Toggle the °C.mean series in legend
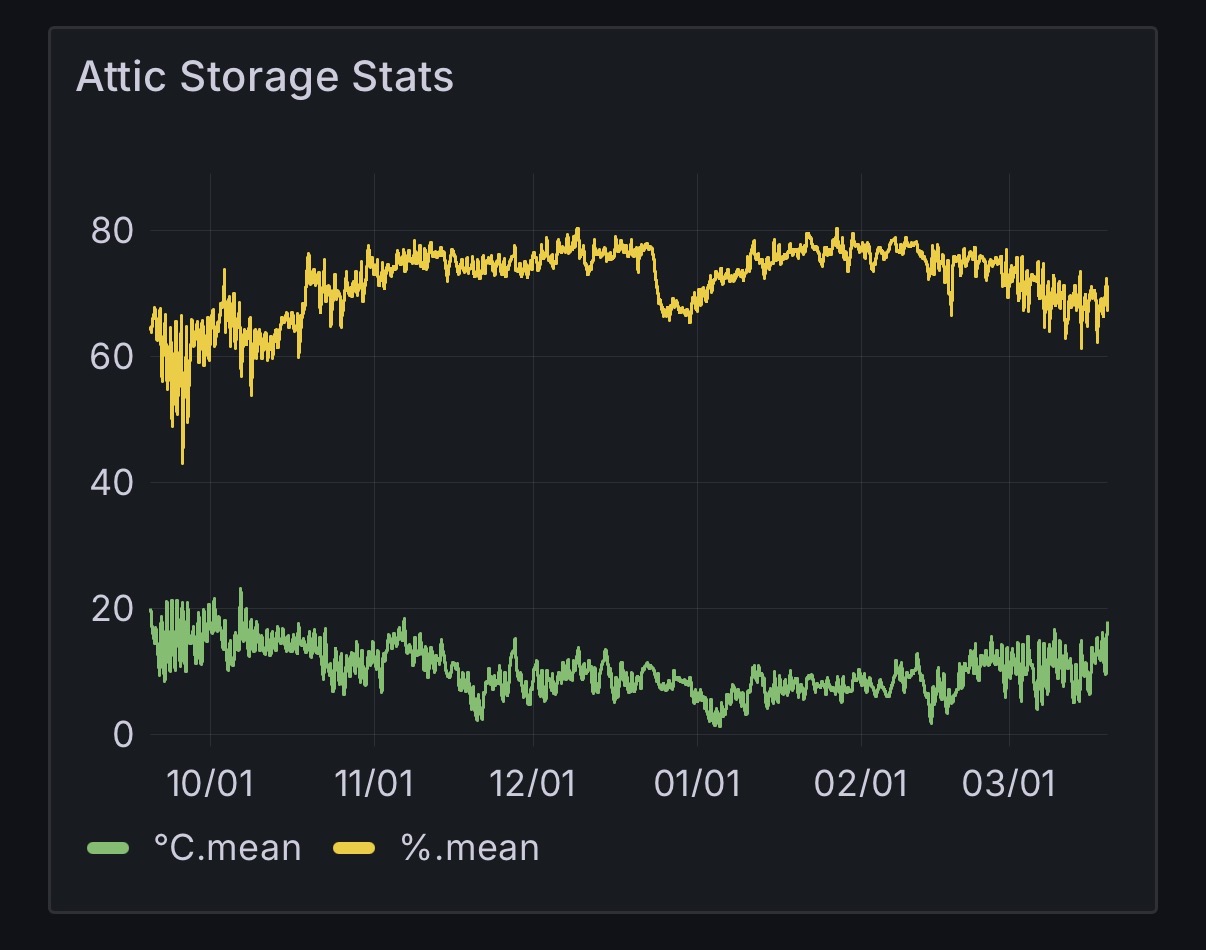This screenshot has height=950, width=1206. point(227,848)
